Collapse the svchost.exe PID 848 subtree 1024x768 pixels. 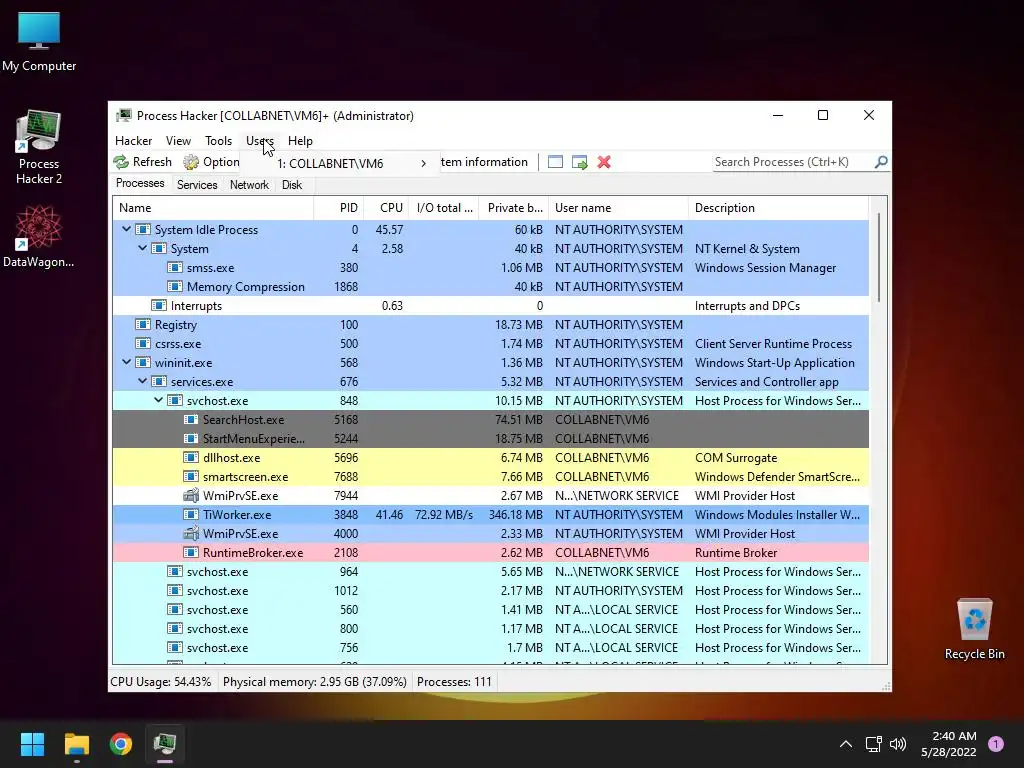[159, 400]
